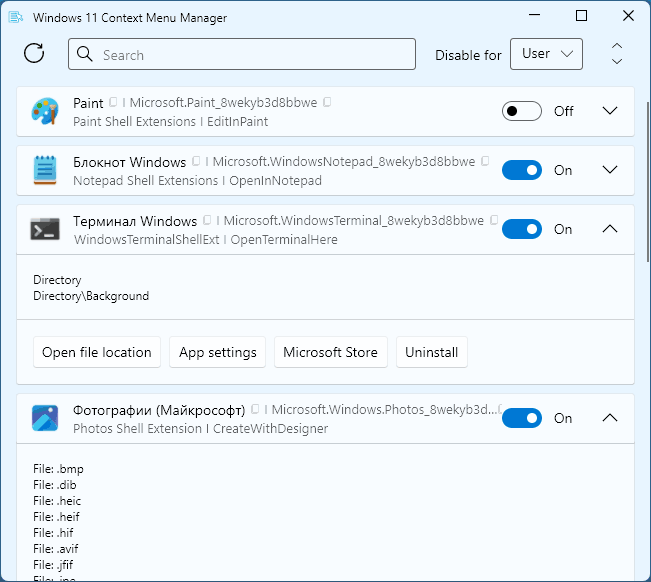Click the vertical scrollbar thumb
This screenshot has height=582, width=651.
[648, 181]
